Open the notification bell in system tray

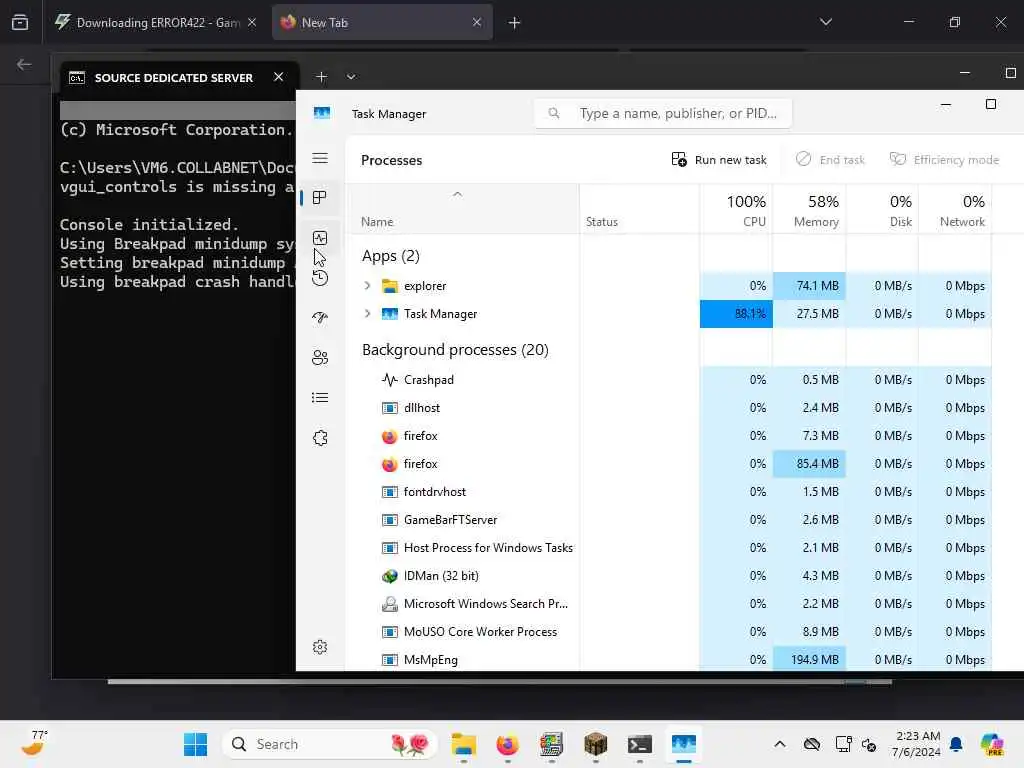pyautogui.click(x=956, y=744)
